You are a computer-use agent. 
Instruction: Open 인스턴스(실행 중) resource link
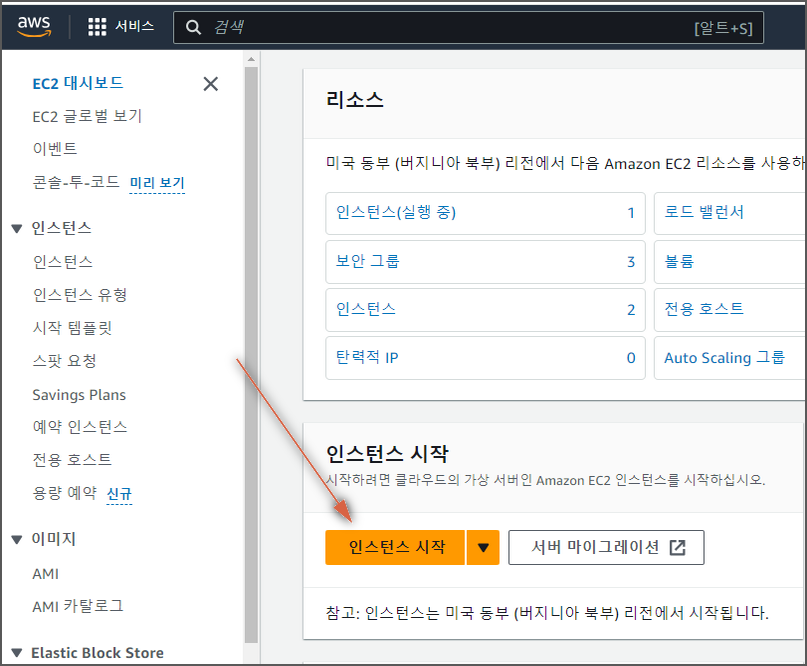point(396,212)
